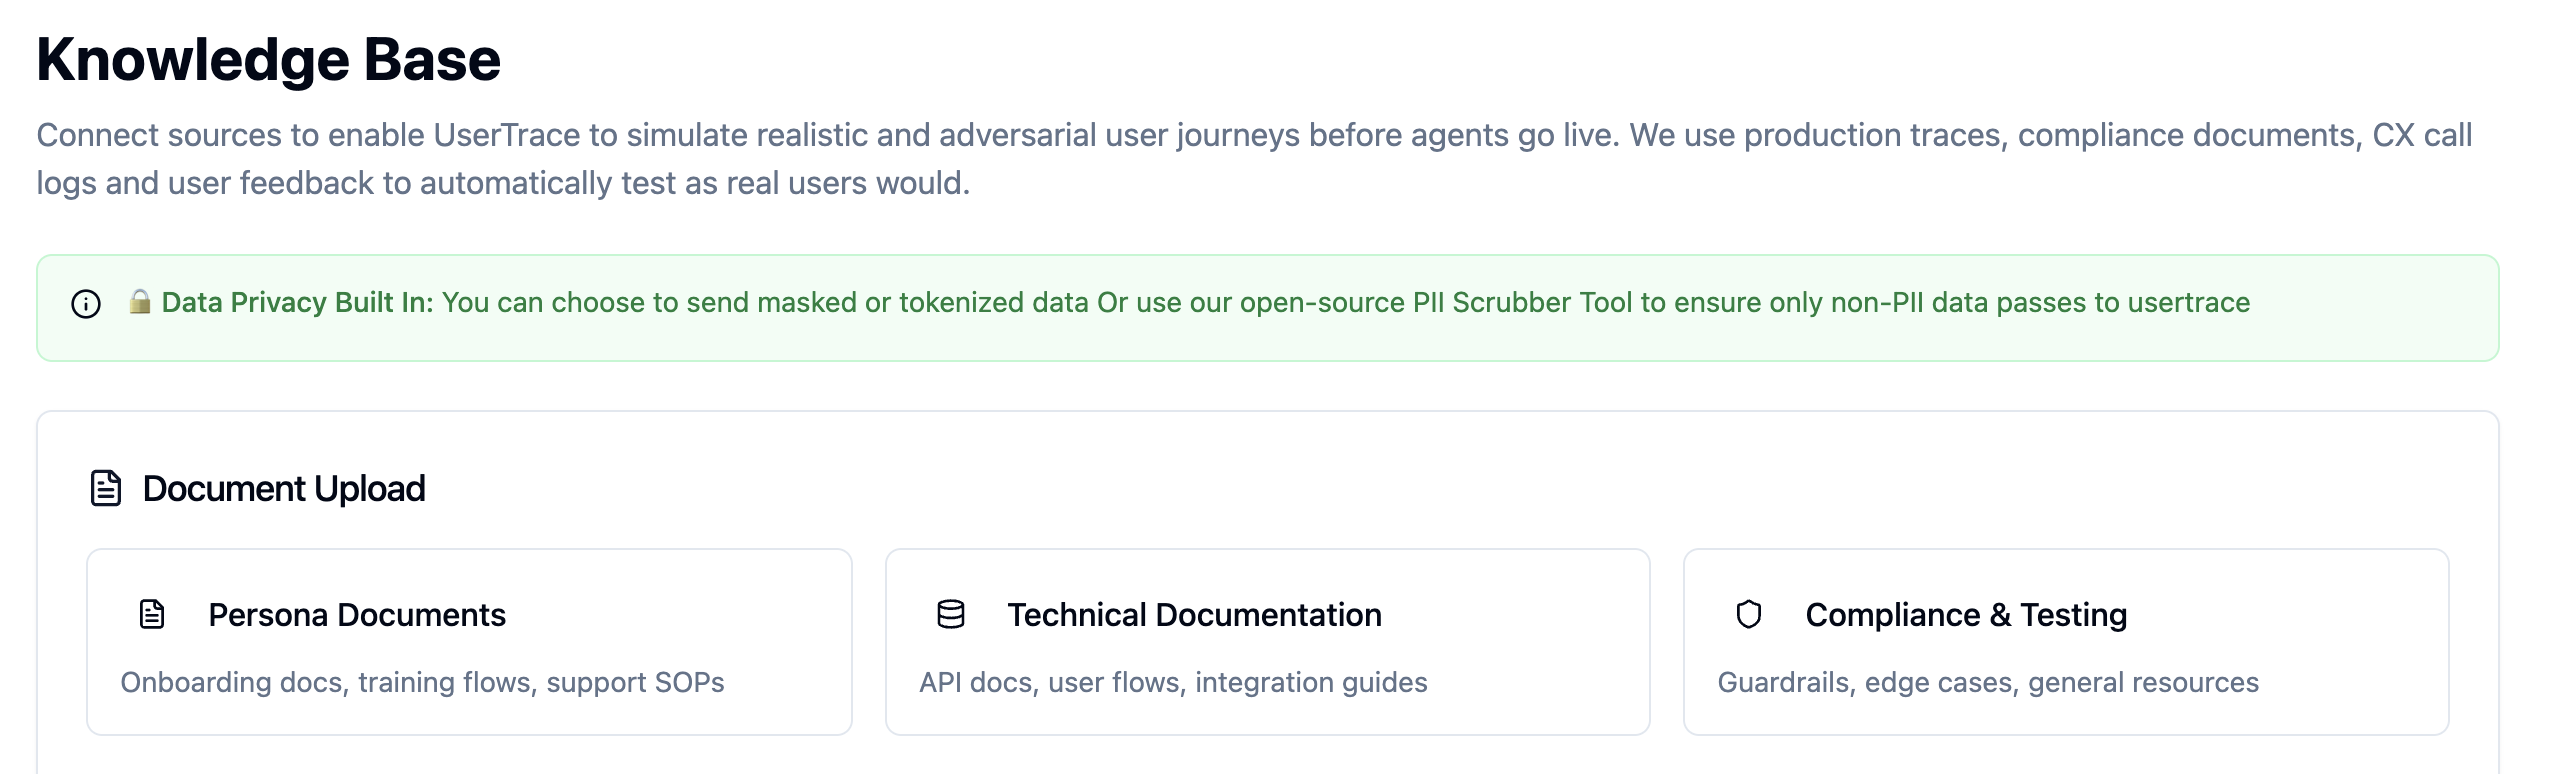Click the Knowledge Base page heading
This screenshot has width=2554, height=774.
pos(268,60)
